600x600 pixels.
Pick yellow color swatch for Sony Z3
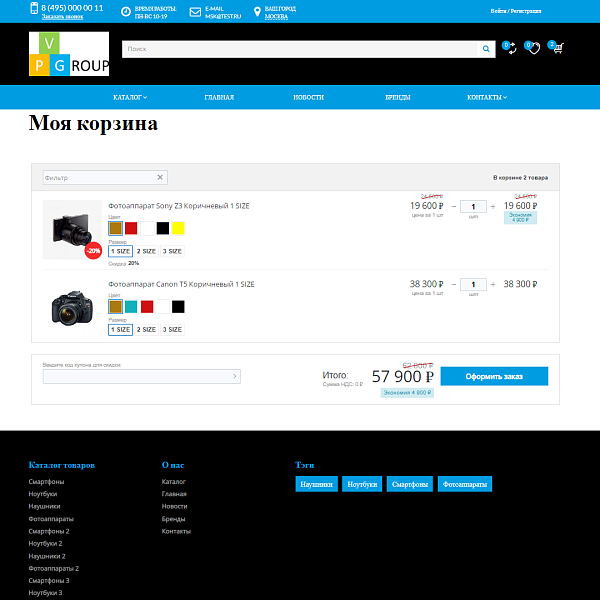(x=178, y=228)
